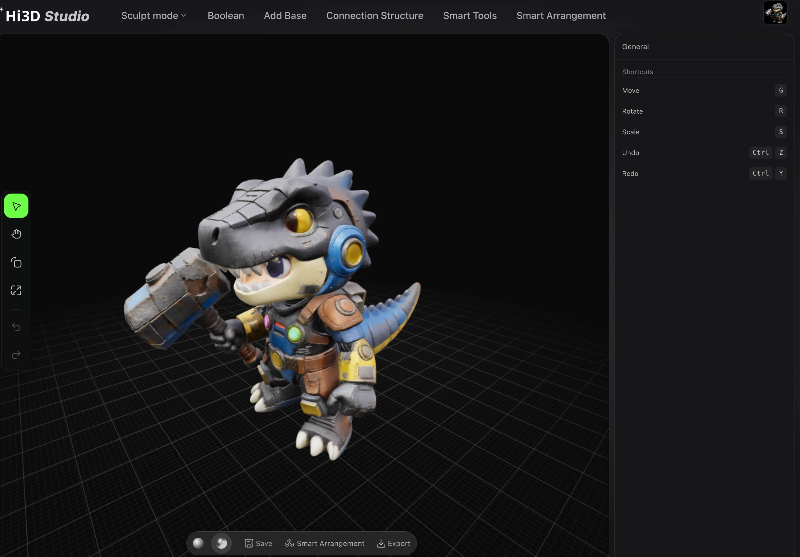Export the model from bottom bar
The width and height of the screenshot is (800, 557).
click(x=393, y=543)
